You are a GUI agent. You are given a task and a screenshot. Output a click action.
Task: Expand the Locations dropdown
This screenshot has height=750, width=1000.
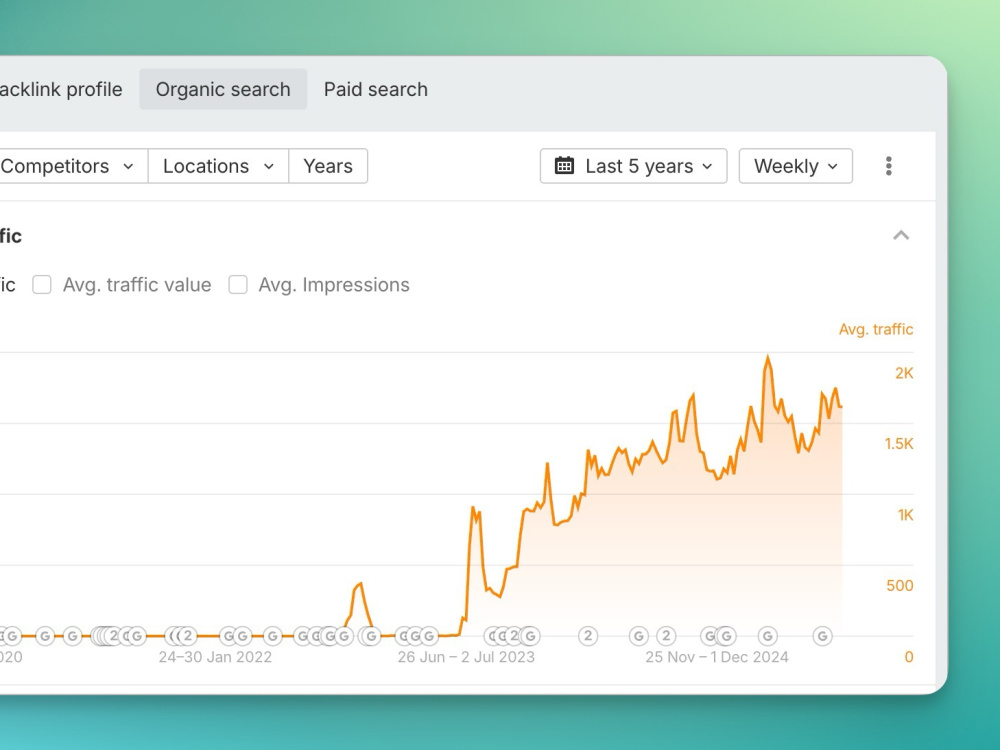[x=218, y=166]
